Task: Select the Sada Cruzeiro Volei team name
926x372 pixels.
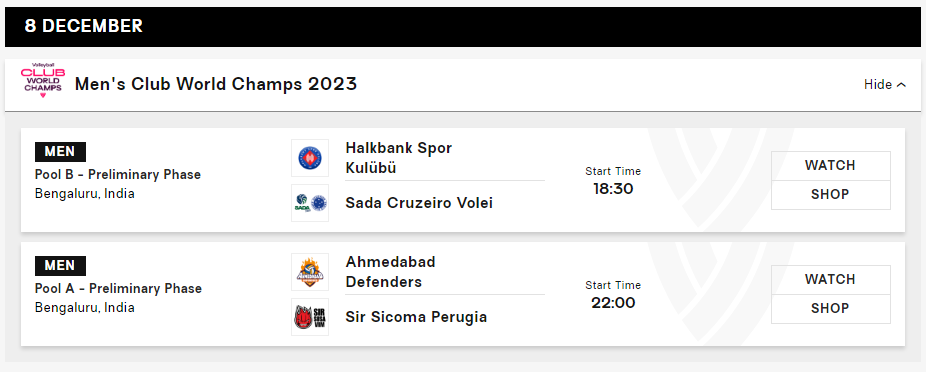Action: (419, 203)
